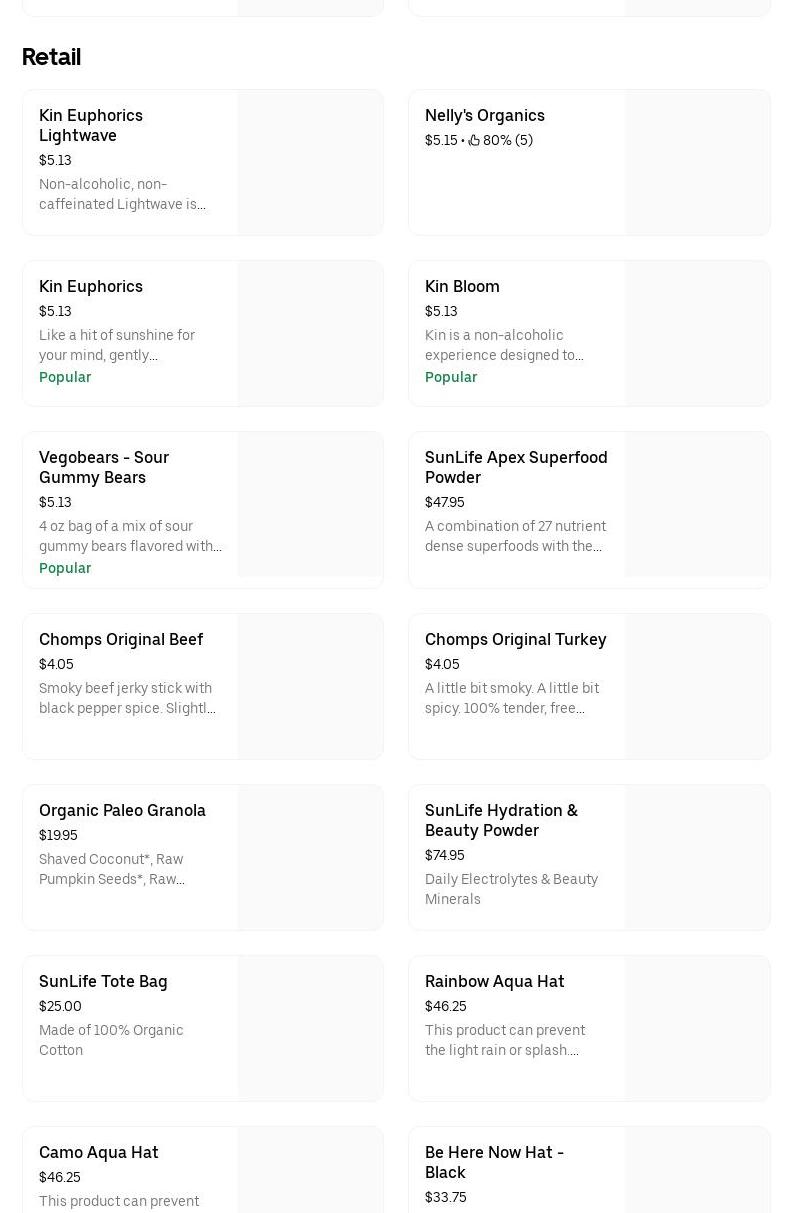Open the Kin Euphorics Lightwave product image

pyautogui.click(x=310, y=162)
